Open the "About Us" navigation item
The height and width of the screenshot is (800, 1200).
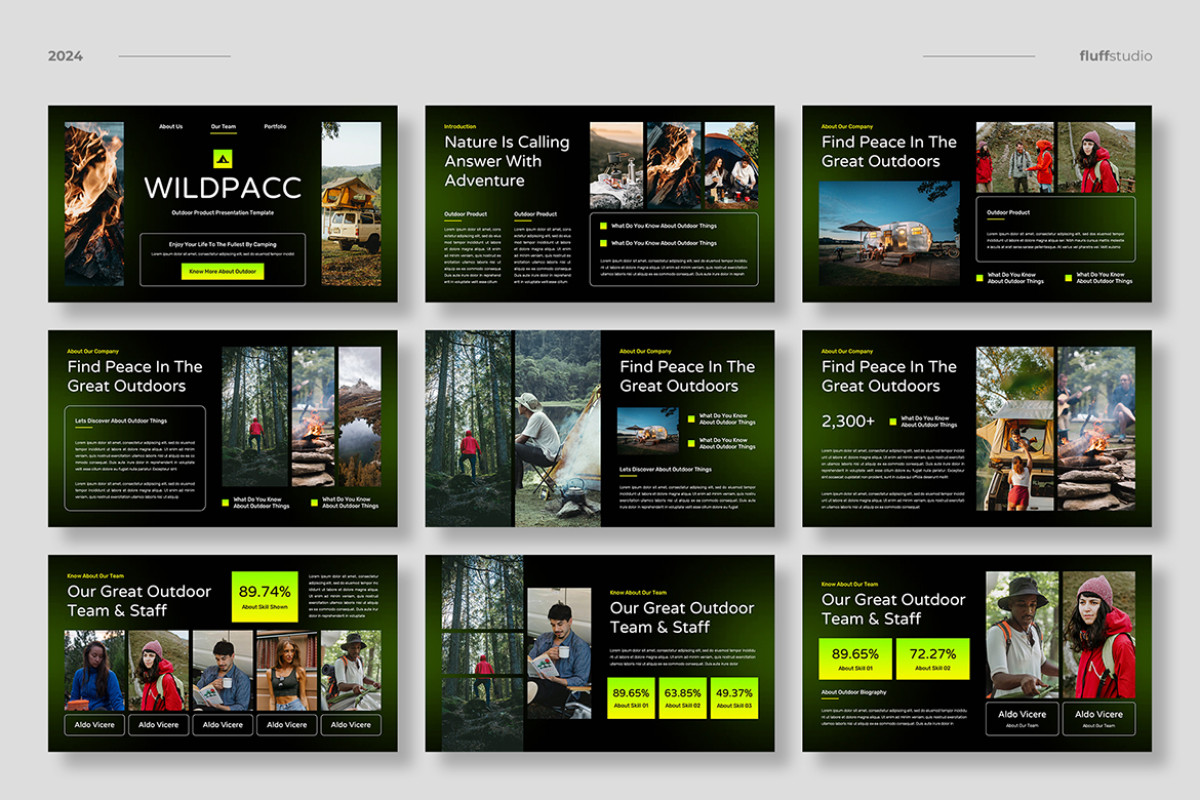[171, 126]
